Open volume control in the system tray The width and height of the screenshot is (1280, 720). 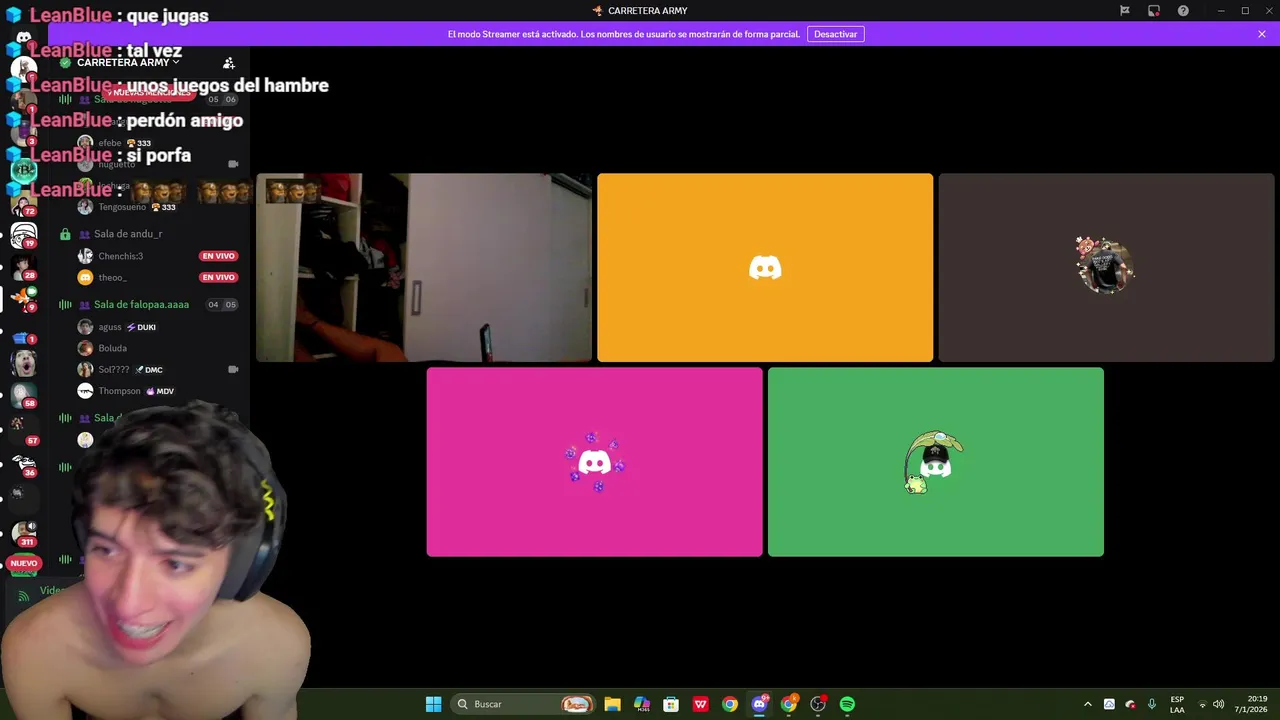tap(1219, 704)
